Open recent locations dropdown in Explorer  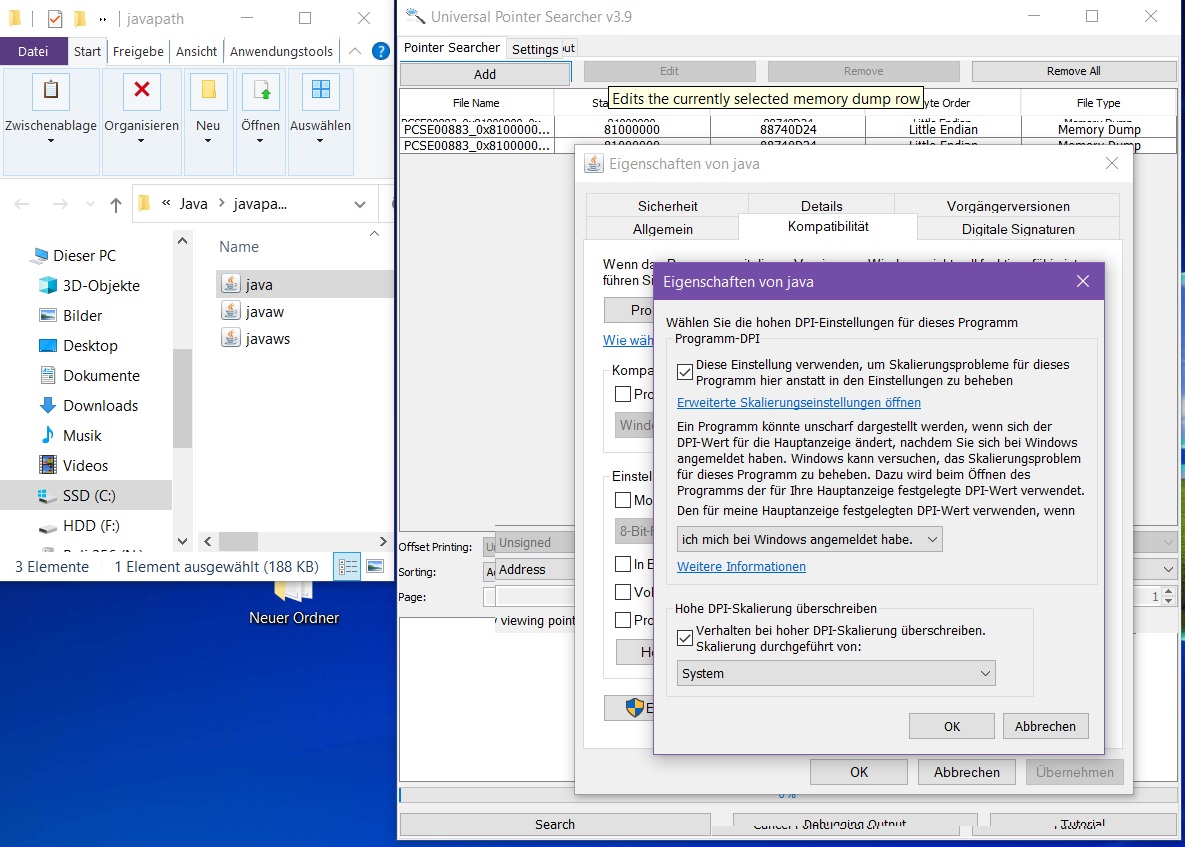[90, 204]
